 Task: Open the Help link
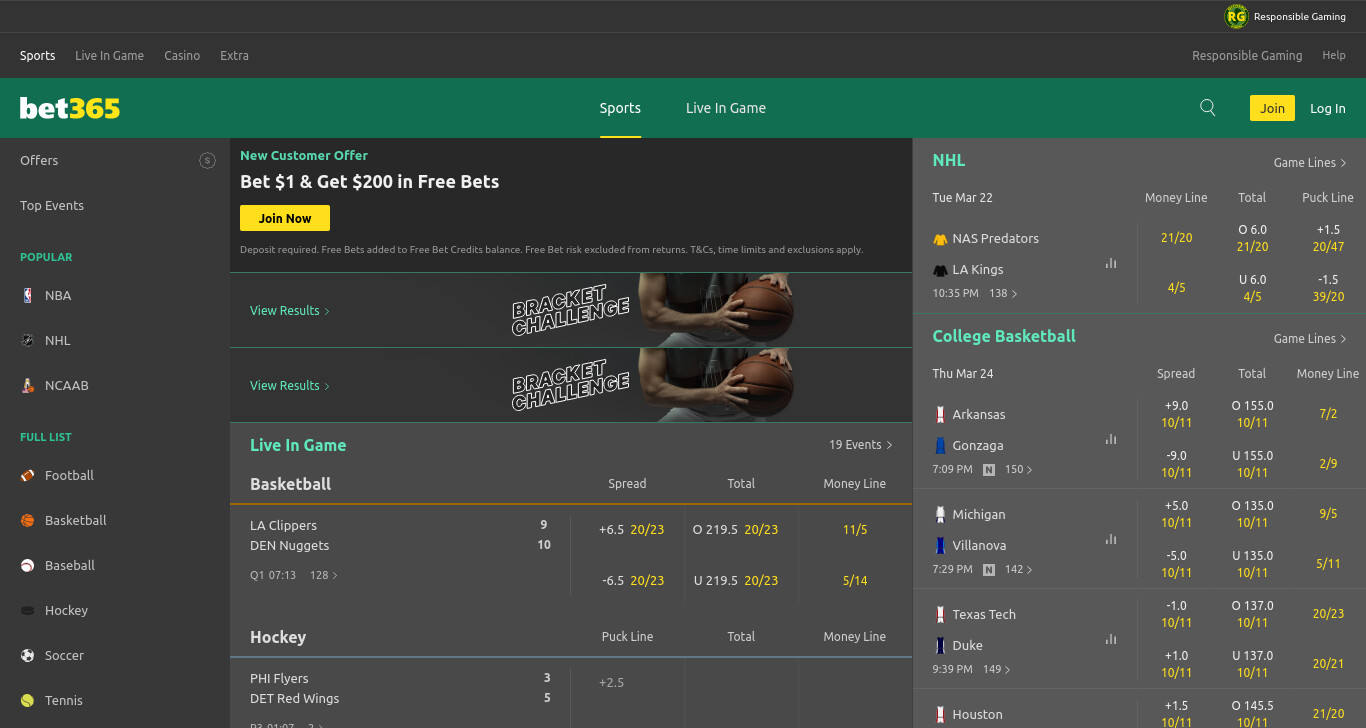[x=1334, y=56]
